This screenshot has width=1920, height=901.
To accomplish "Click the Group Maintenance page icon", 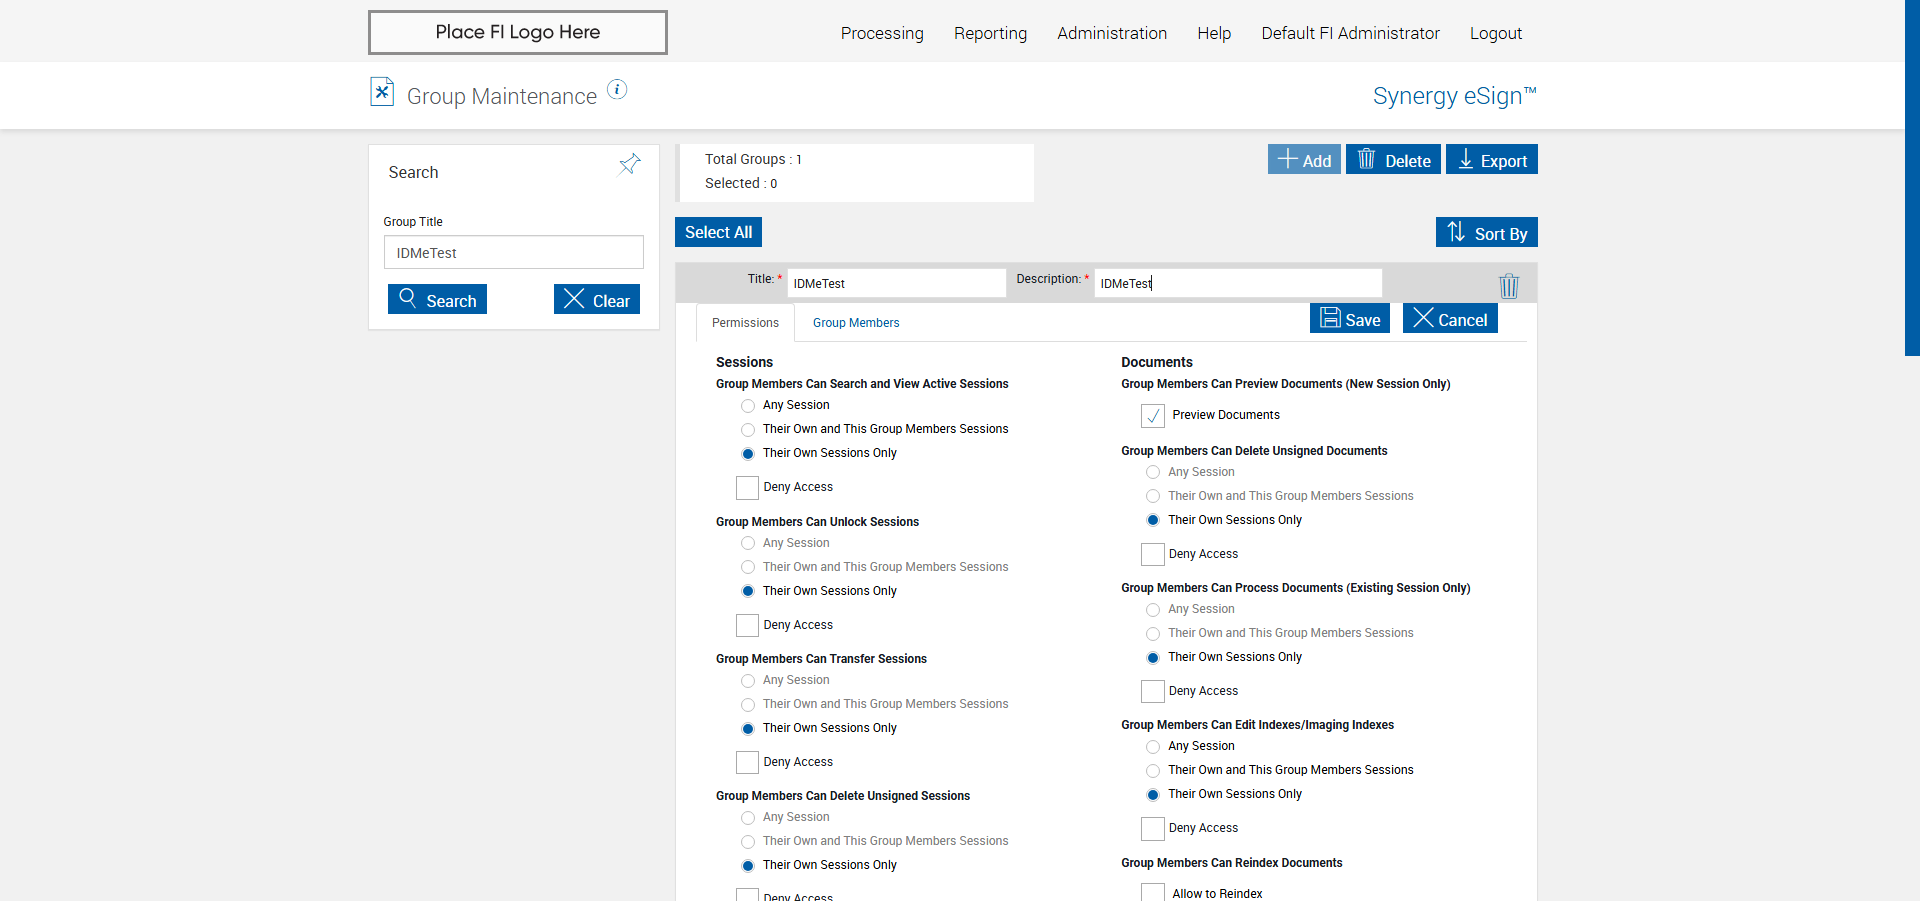I will [382, 92].
